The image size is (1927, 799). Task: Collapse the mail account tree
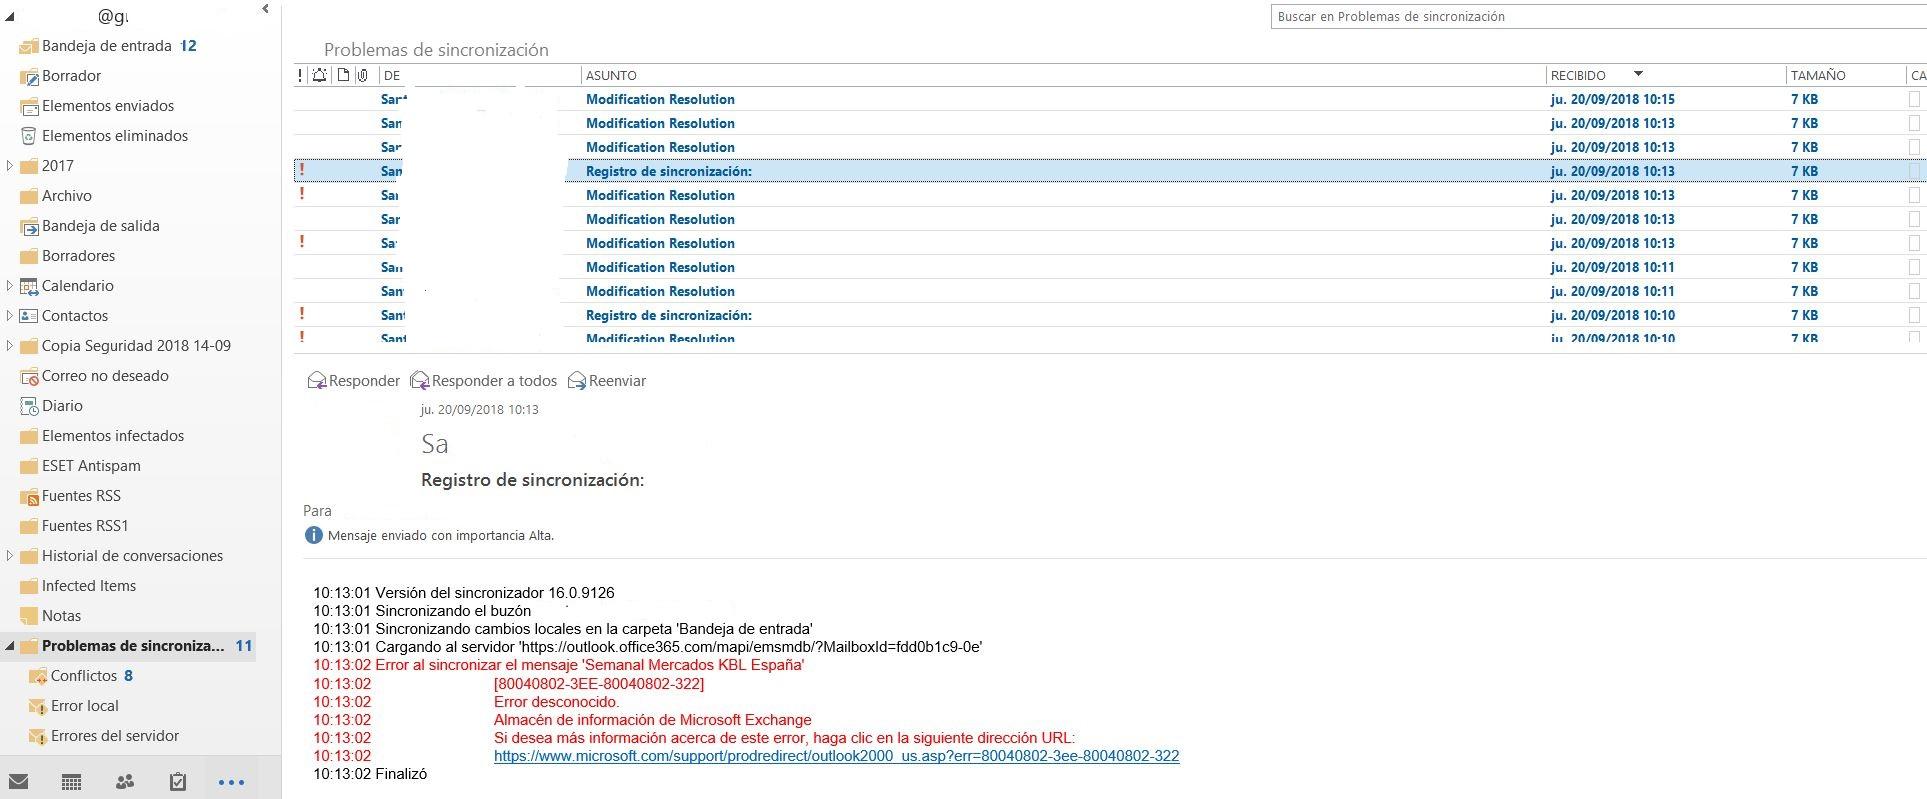pos(10,17)
